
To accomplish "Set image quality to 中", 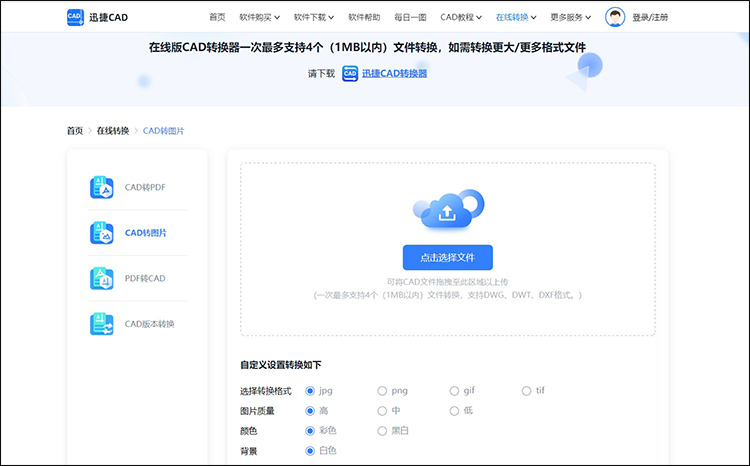I will (382, 411).
